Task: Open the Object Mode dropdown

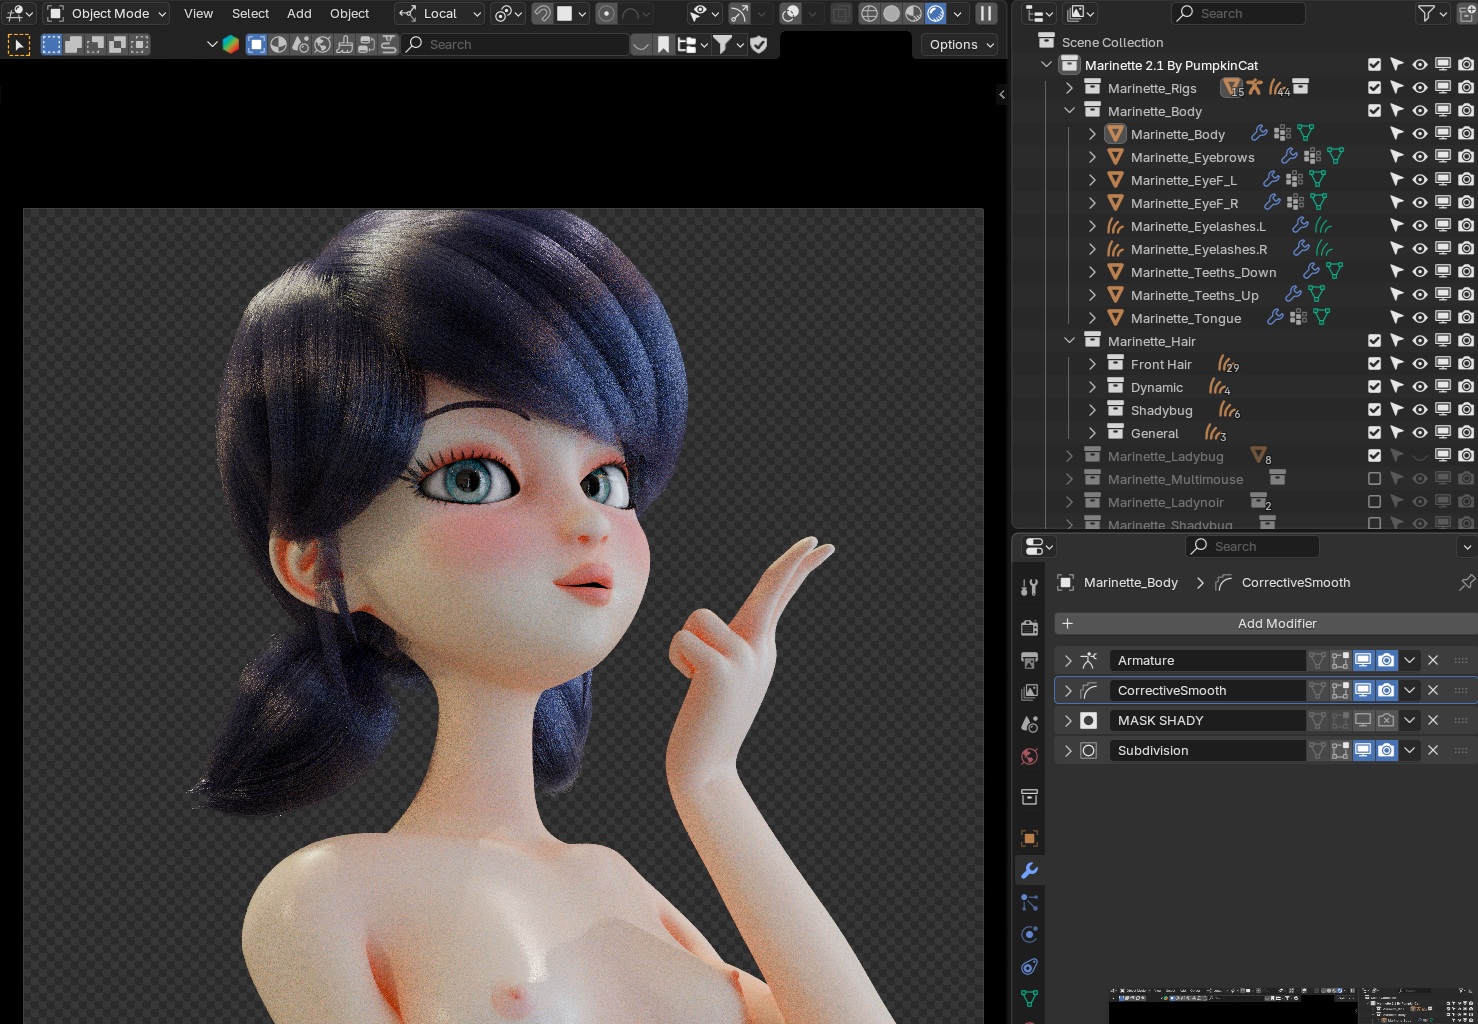Action: coord(108,14)
